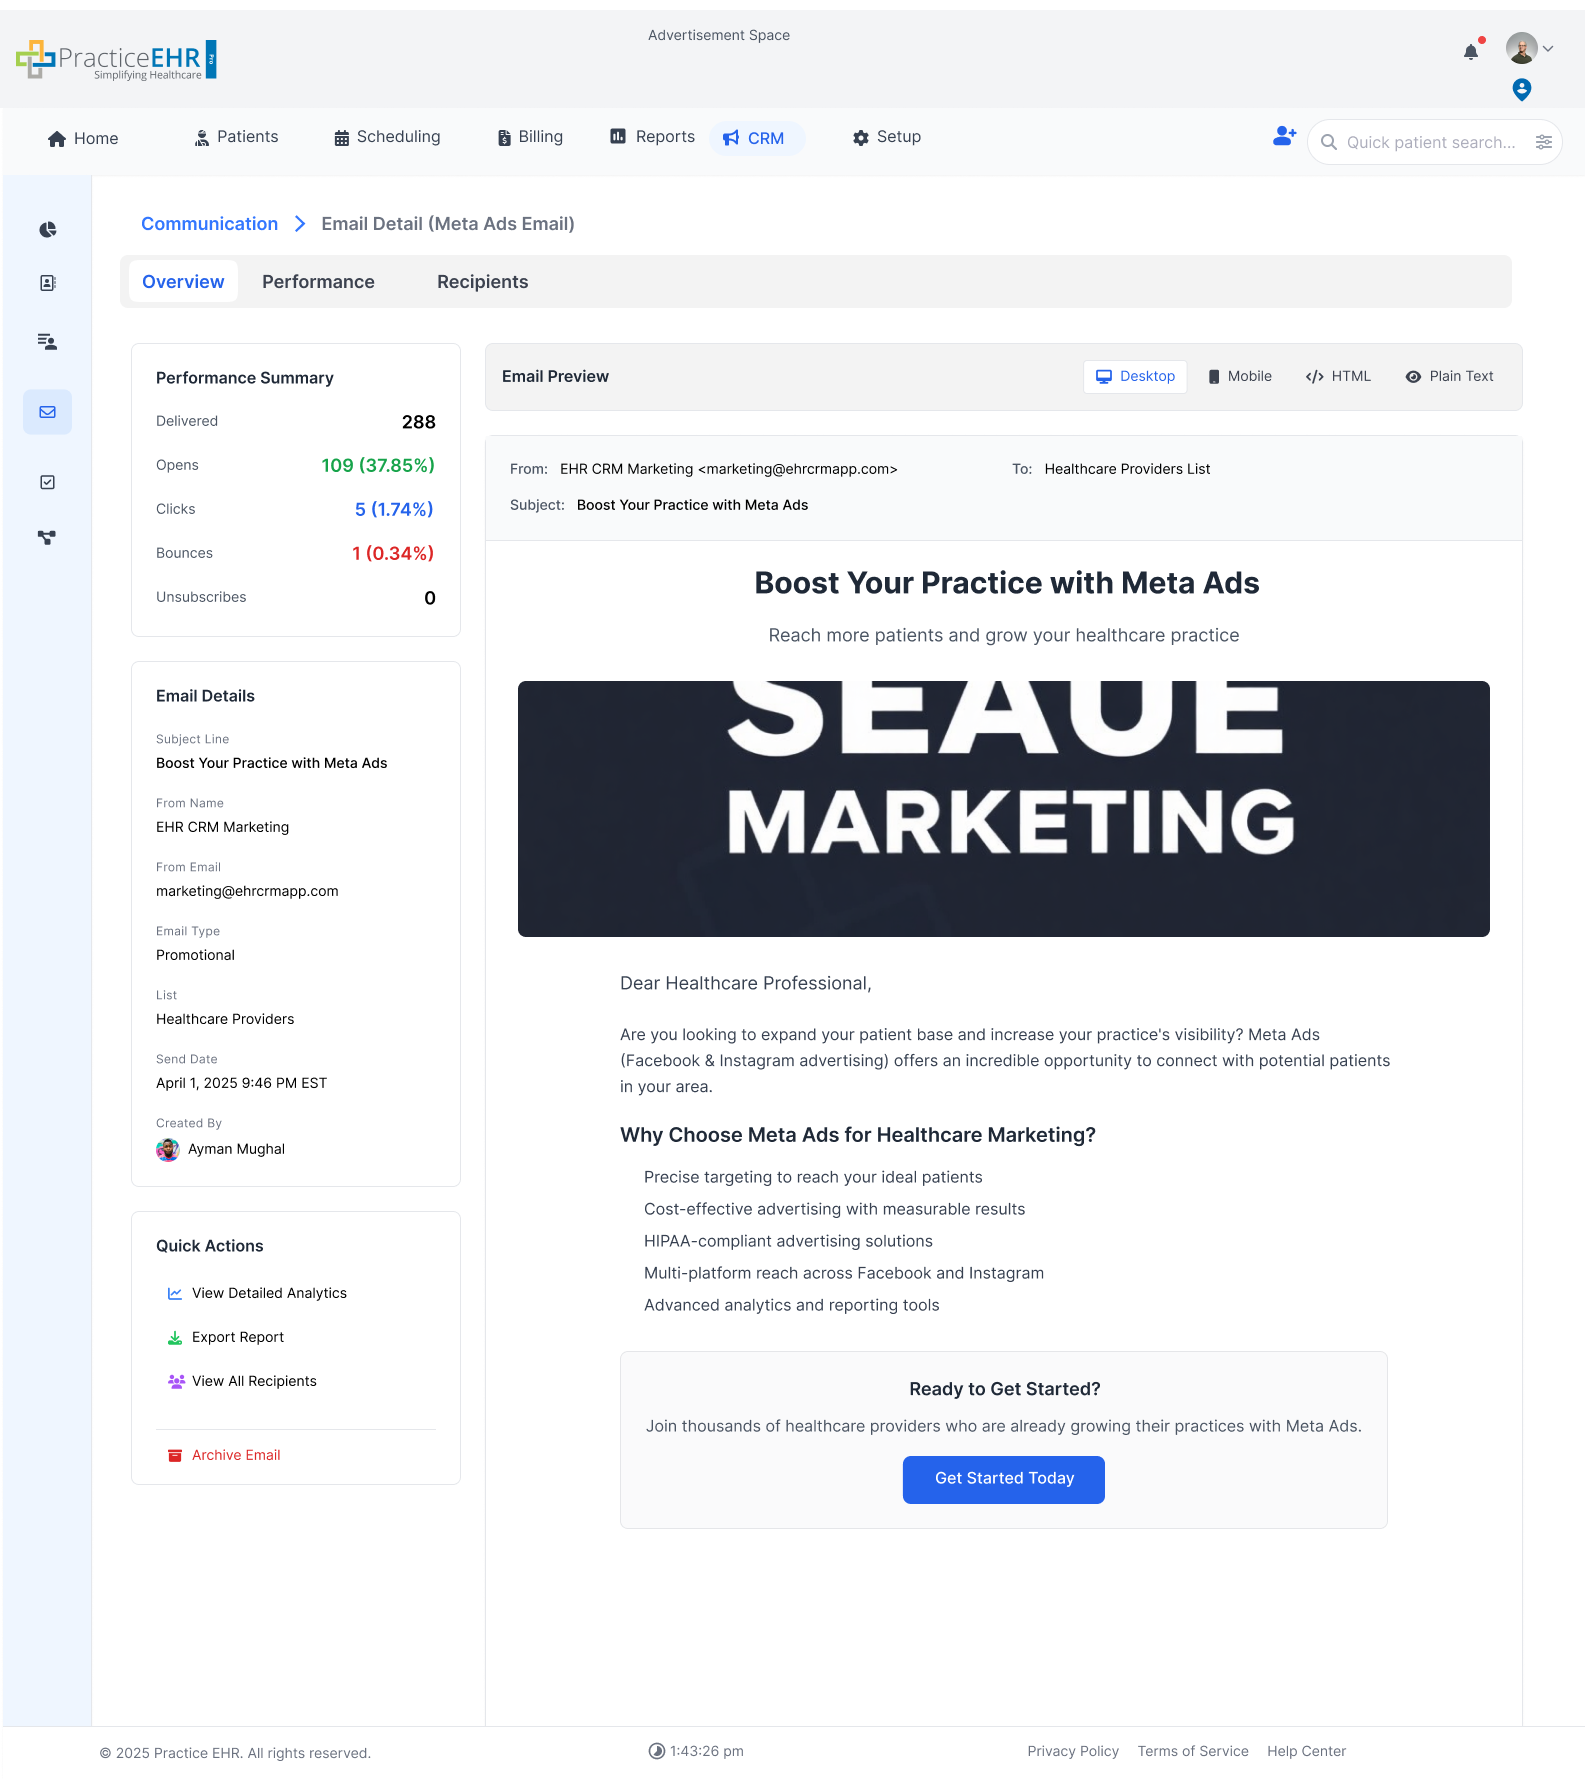Open the Reports menu
Viewport: 1585px width, 1779px height.
652,137
